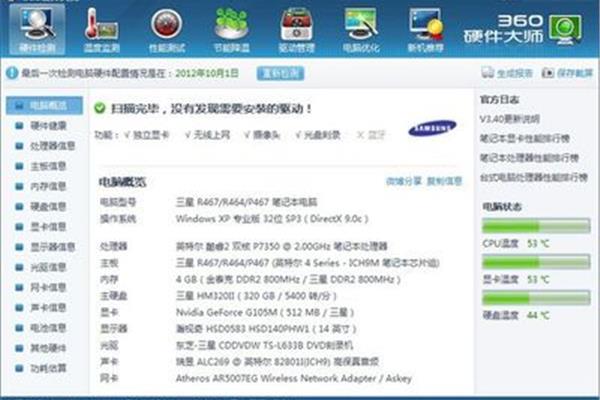600x400 pixels.
Task: Click the P7350 @ 2.00GHz processor value
Action: (282, 246)
